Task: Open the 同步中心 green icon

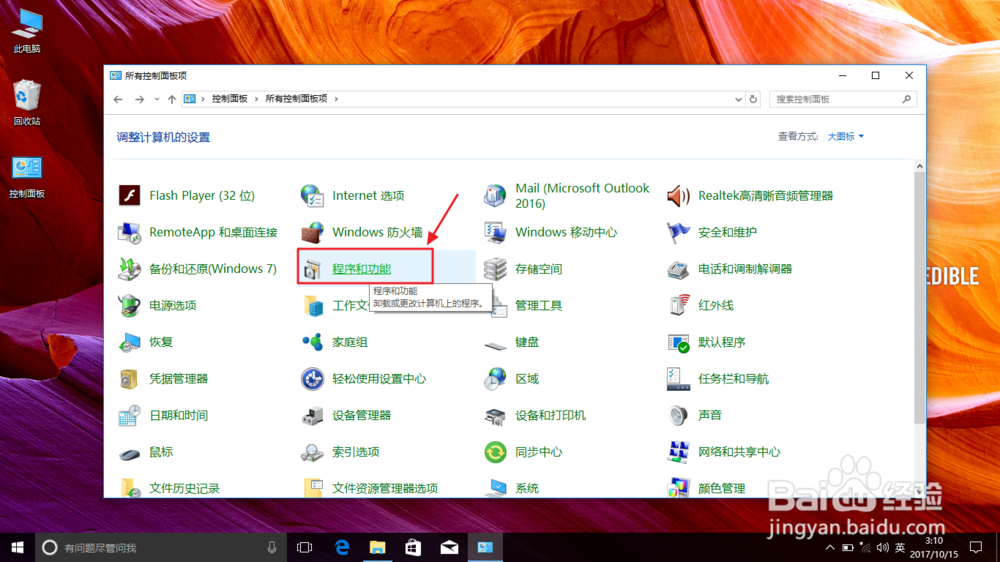Action: tap(496, 452)
